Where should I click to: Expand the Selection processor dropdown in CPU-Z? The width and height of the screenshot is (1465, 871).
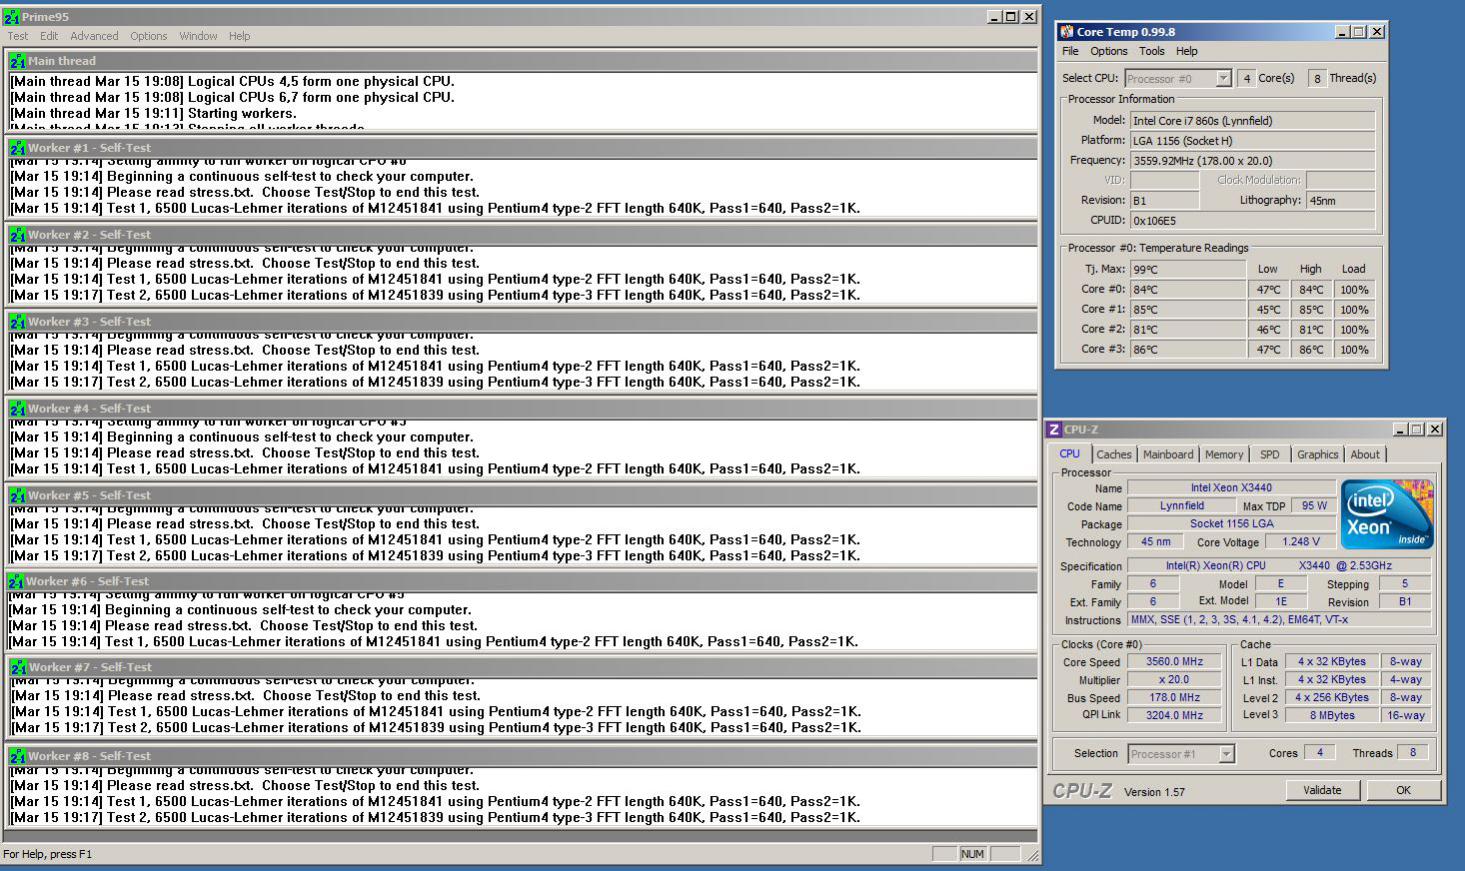[1227, 754]
